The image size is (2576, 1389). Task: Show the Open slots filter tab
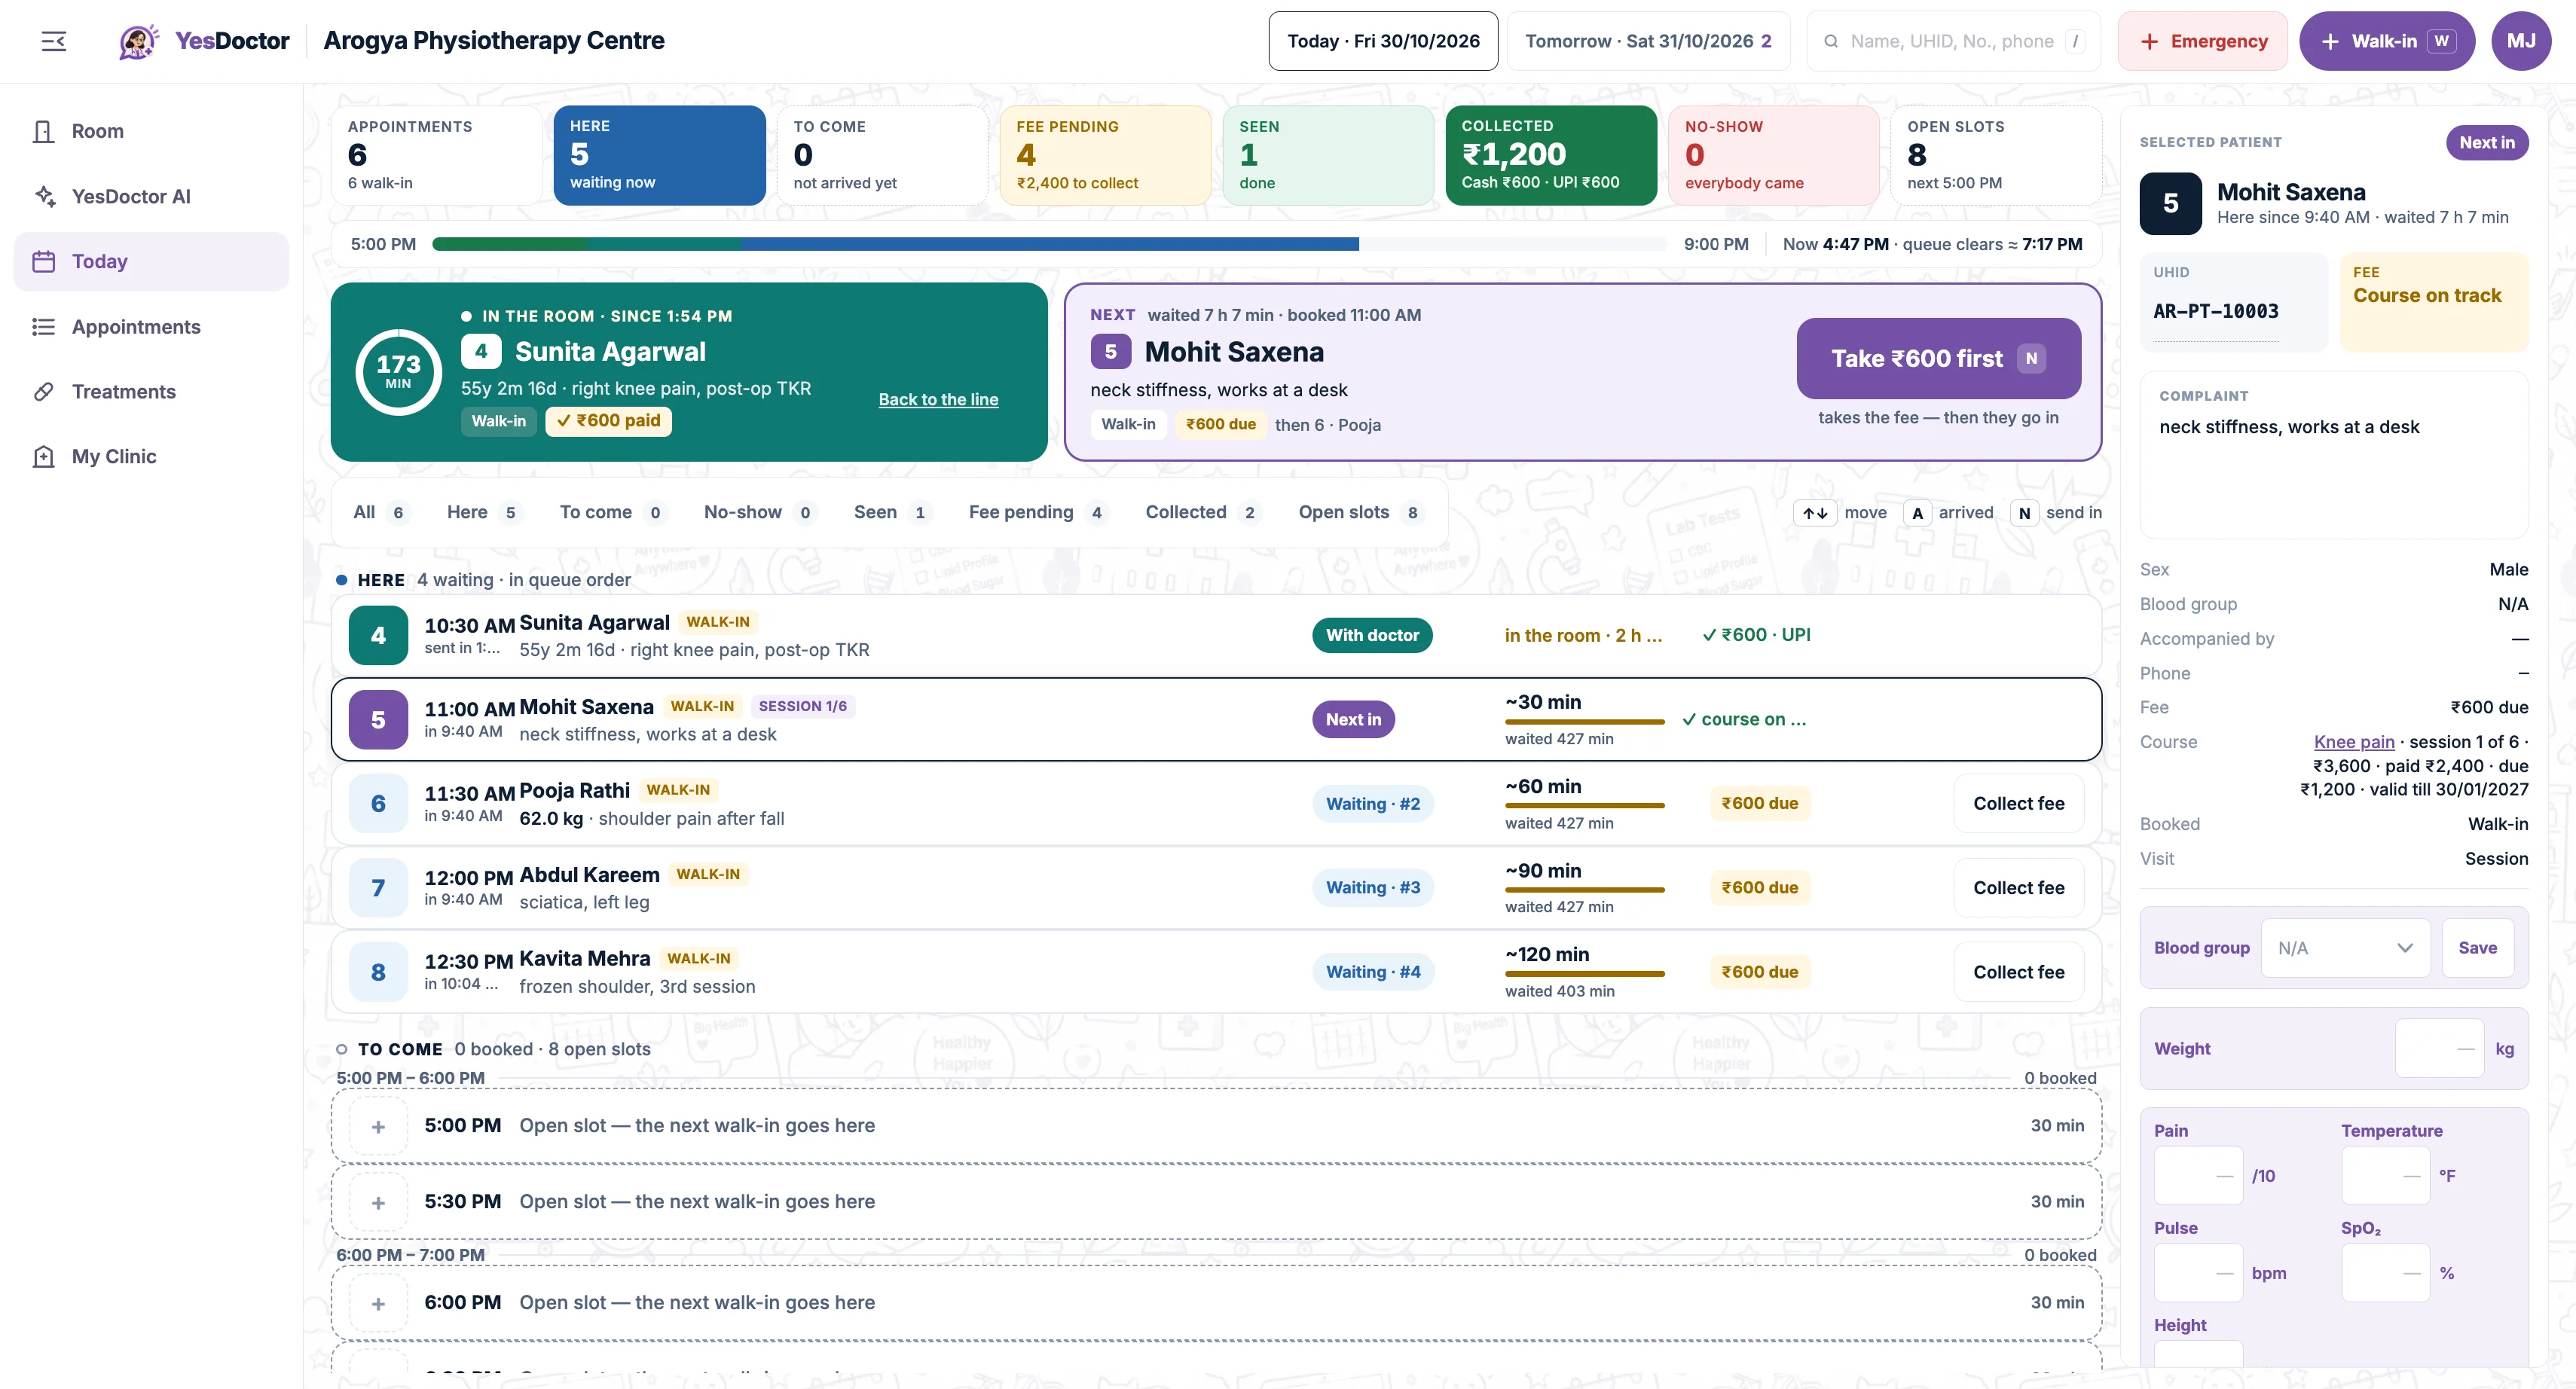[x=1360, y=512]
